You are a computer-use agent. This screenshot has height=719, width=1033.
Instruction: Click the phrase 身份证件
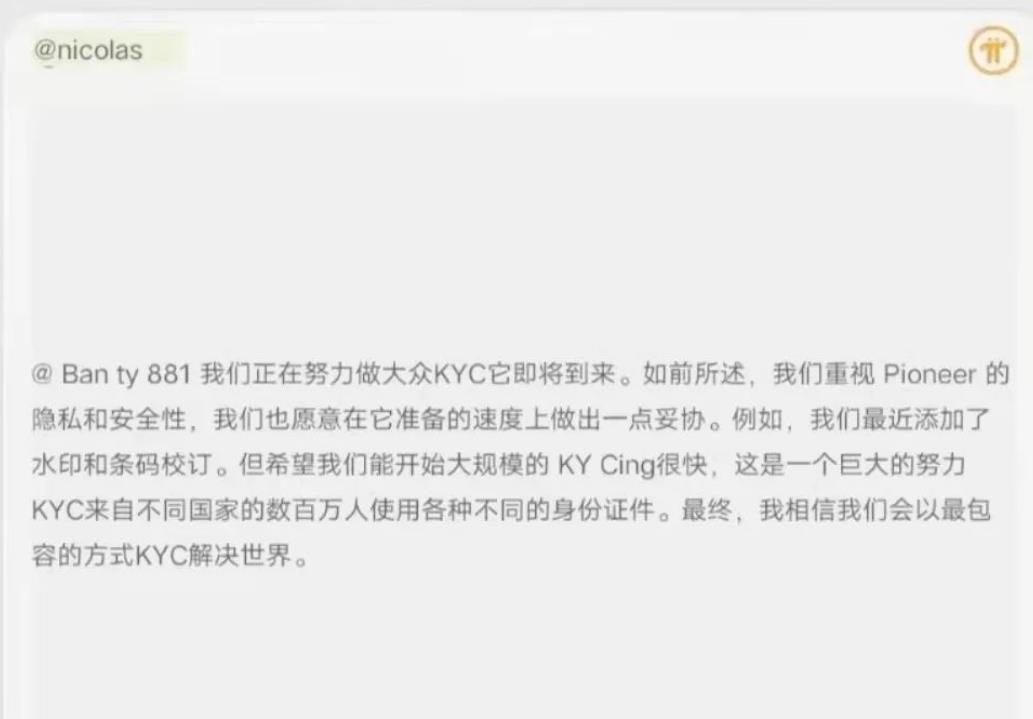pos(603,510)
